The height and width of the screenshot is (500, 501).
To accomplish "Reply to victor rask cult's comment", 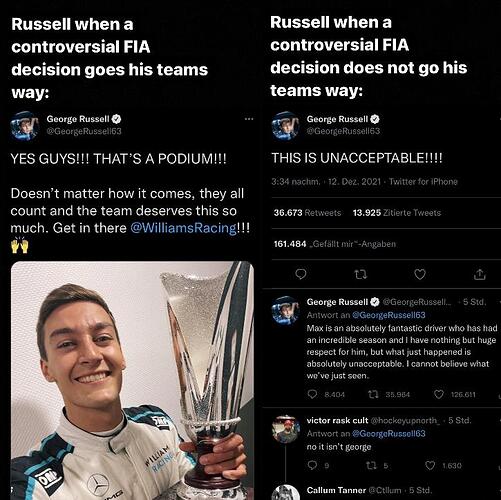I will [312, 465].
